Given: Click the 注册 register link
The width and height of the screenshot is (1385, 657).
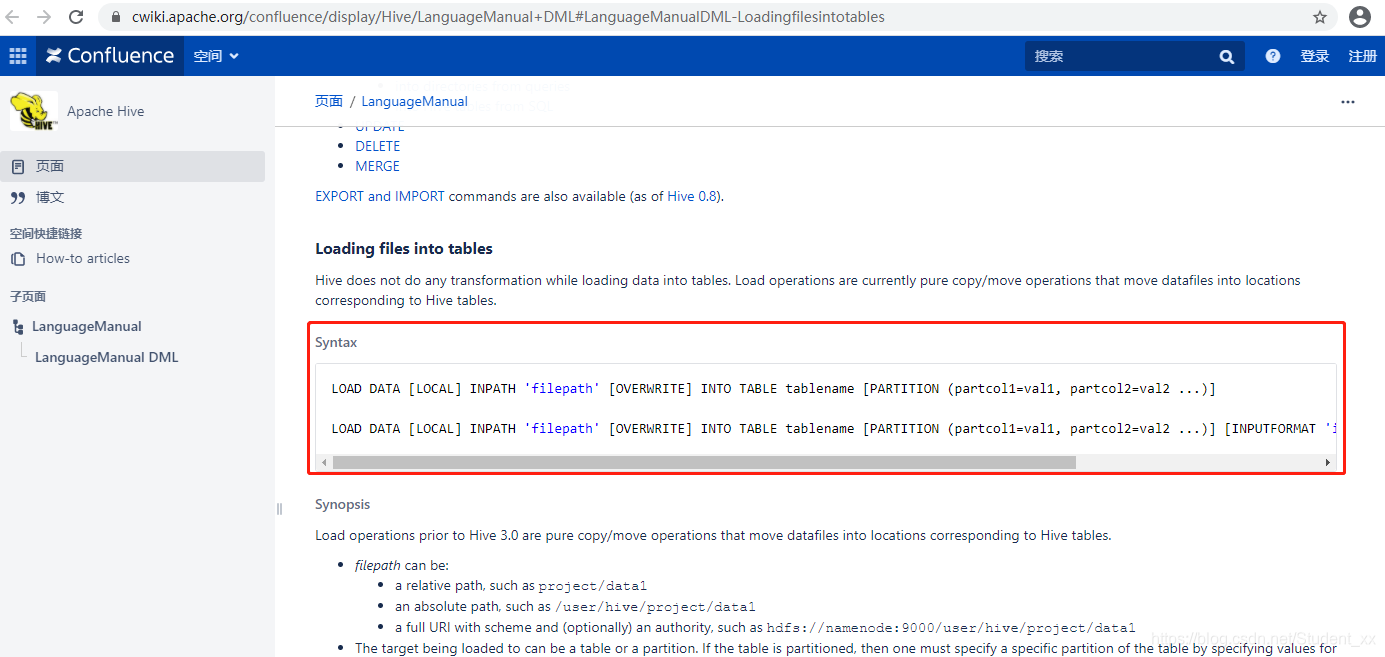Looking at the screenshot, I should coord(1362,56).
